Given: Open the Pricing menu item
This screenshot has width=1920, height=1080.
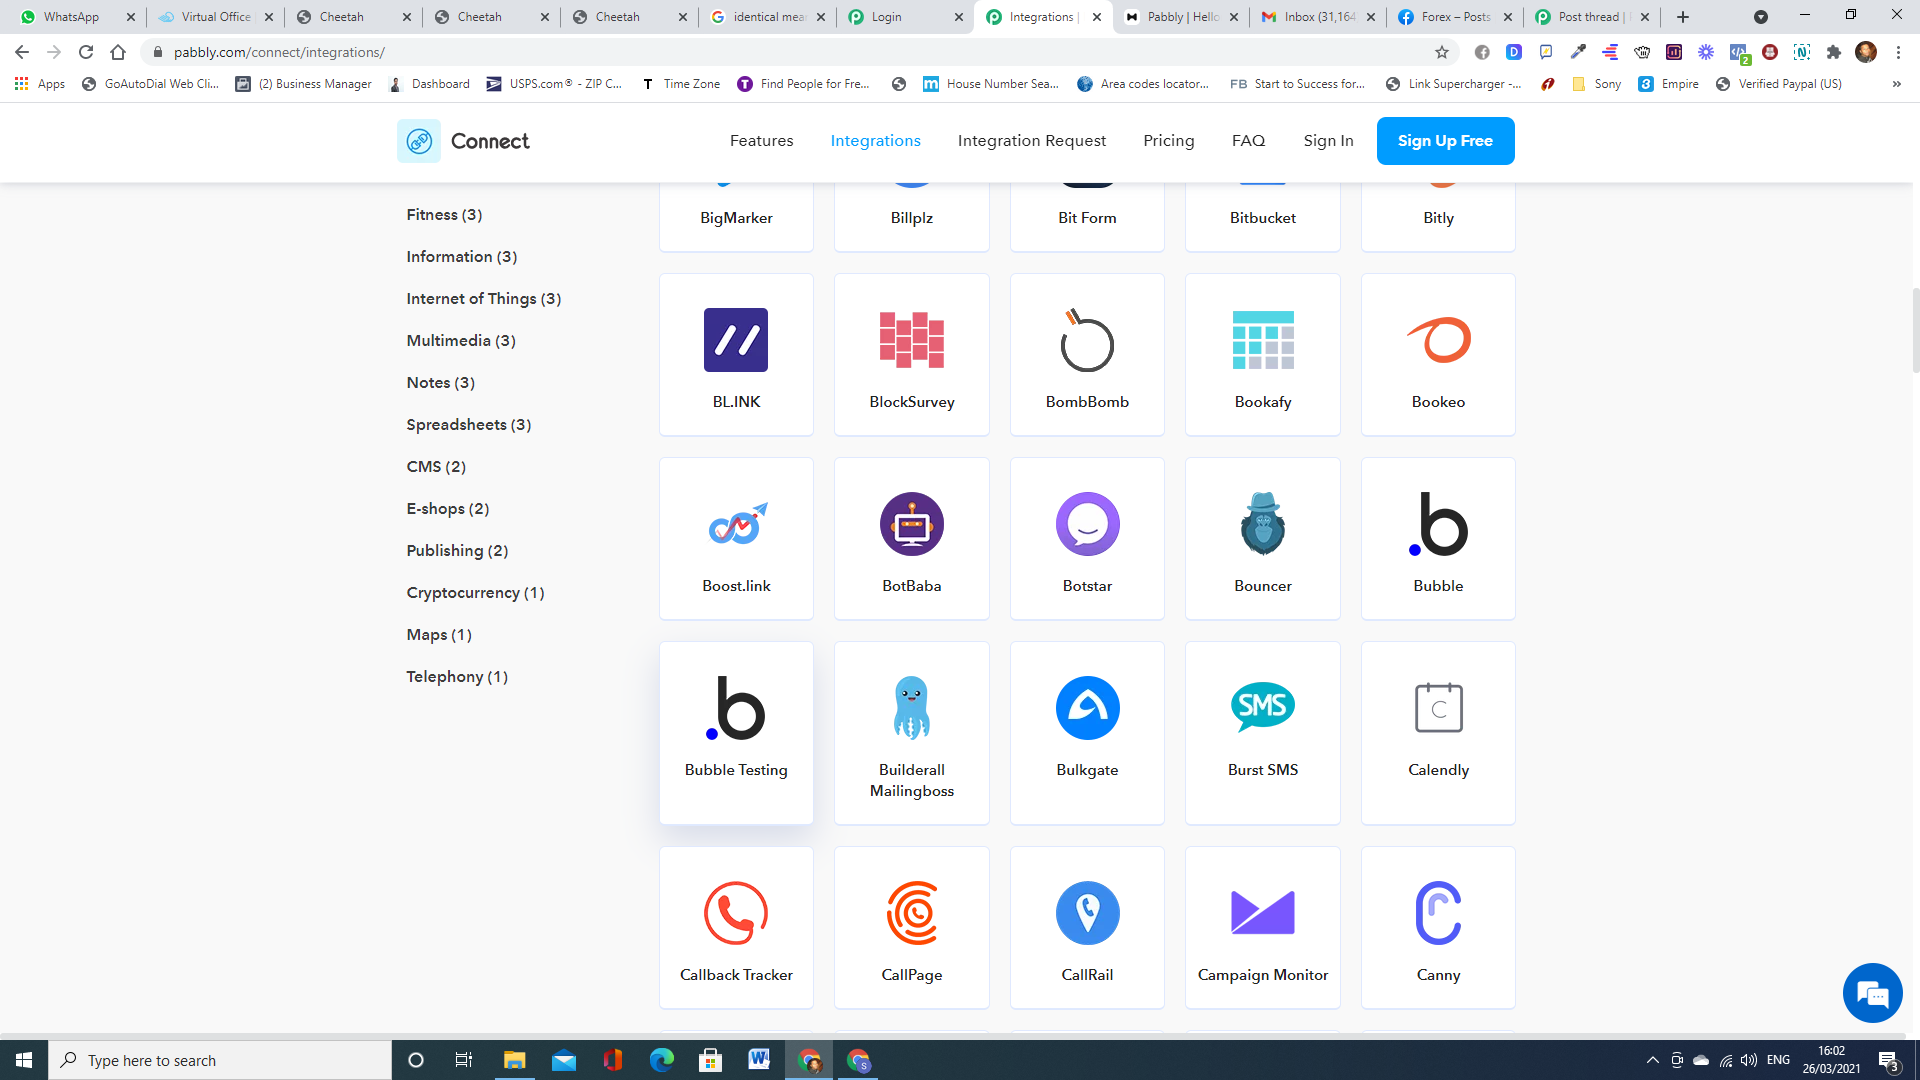Looking at the screenshot, I should (1168, 141).
